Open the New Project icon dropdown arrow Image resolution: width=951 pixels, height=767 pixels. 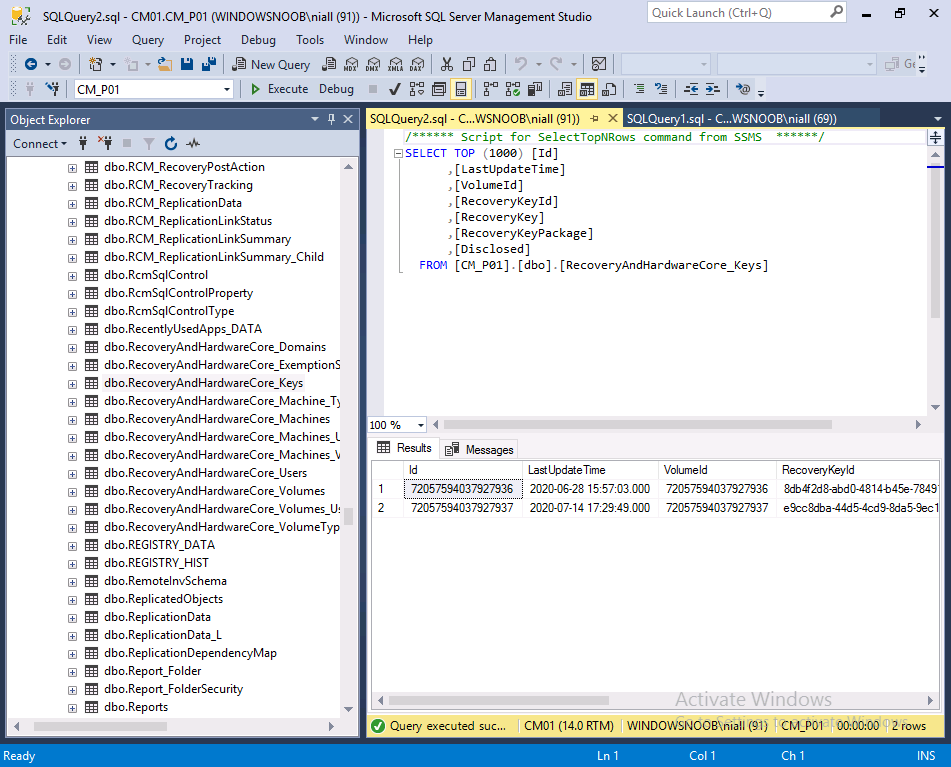point(113,64)
